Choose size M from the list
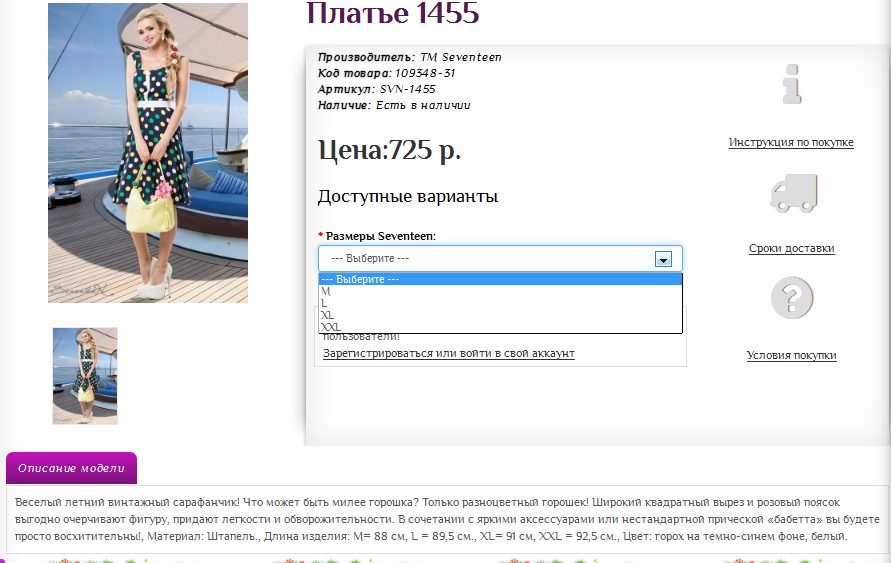Viewport: 891px width, 563px height. point(500,291)
